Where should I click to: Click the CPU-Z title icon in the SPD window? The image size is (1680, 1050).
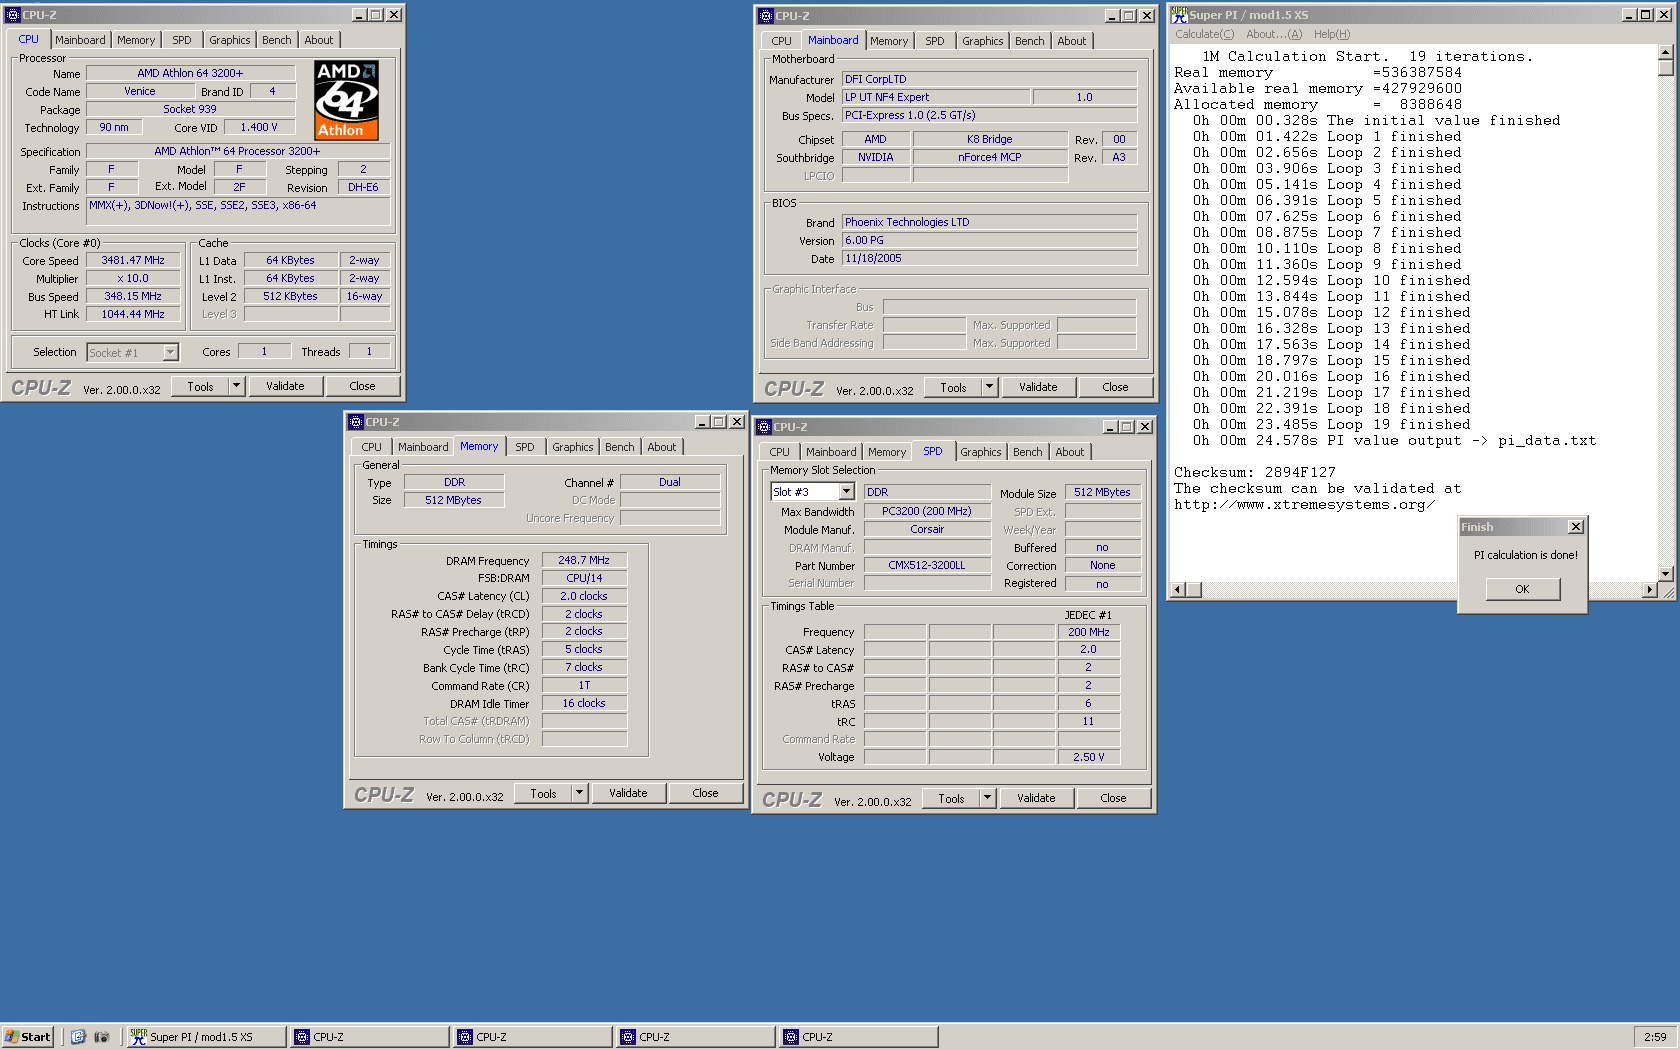[764, 427]
